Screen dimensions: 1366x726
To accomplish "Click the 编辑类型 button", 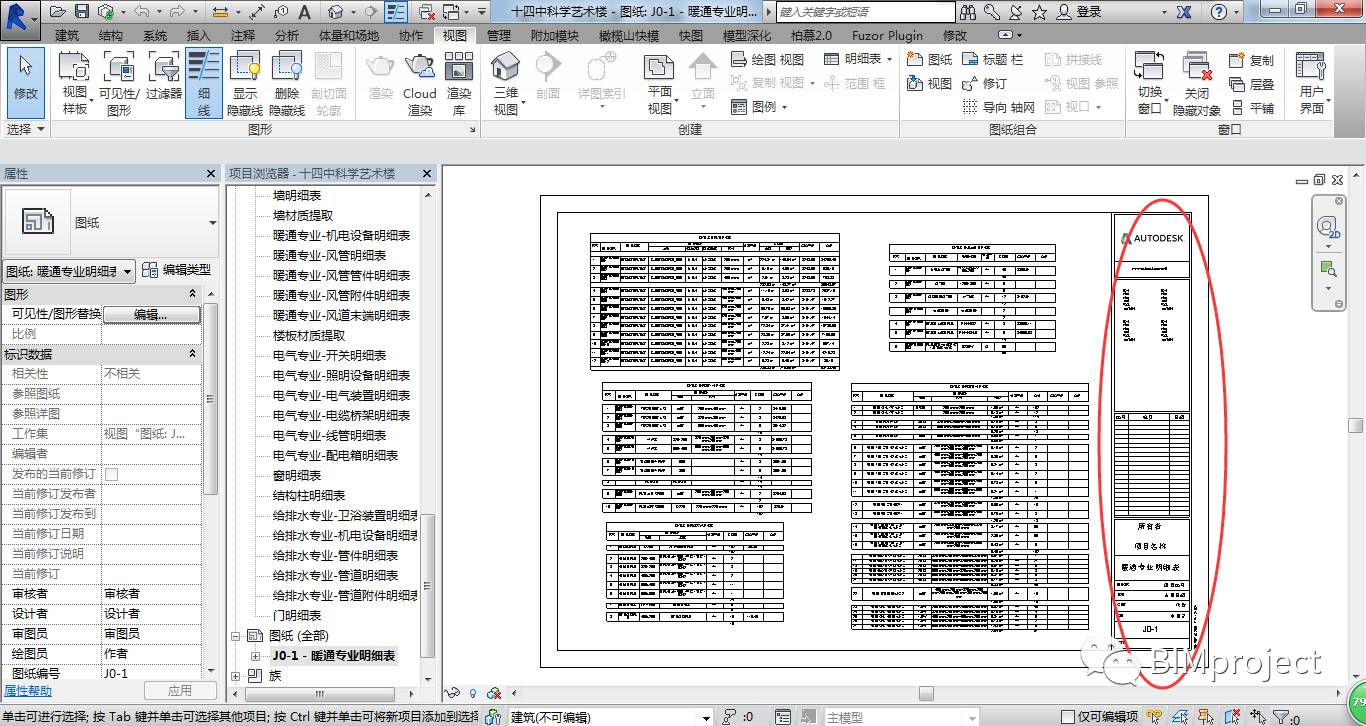I will click(x=177, y=270).
